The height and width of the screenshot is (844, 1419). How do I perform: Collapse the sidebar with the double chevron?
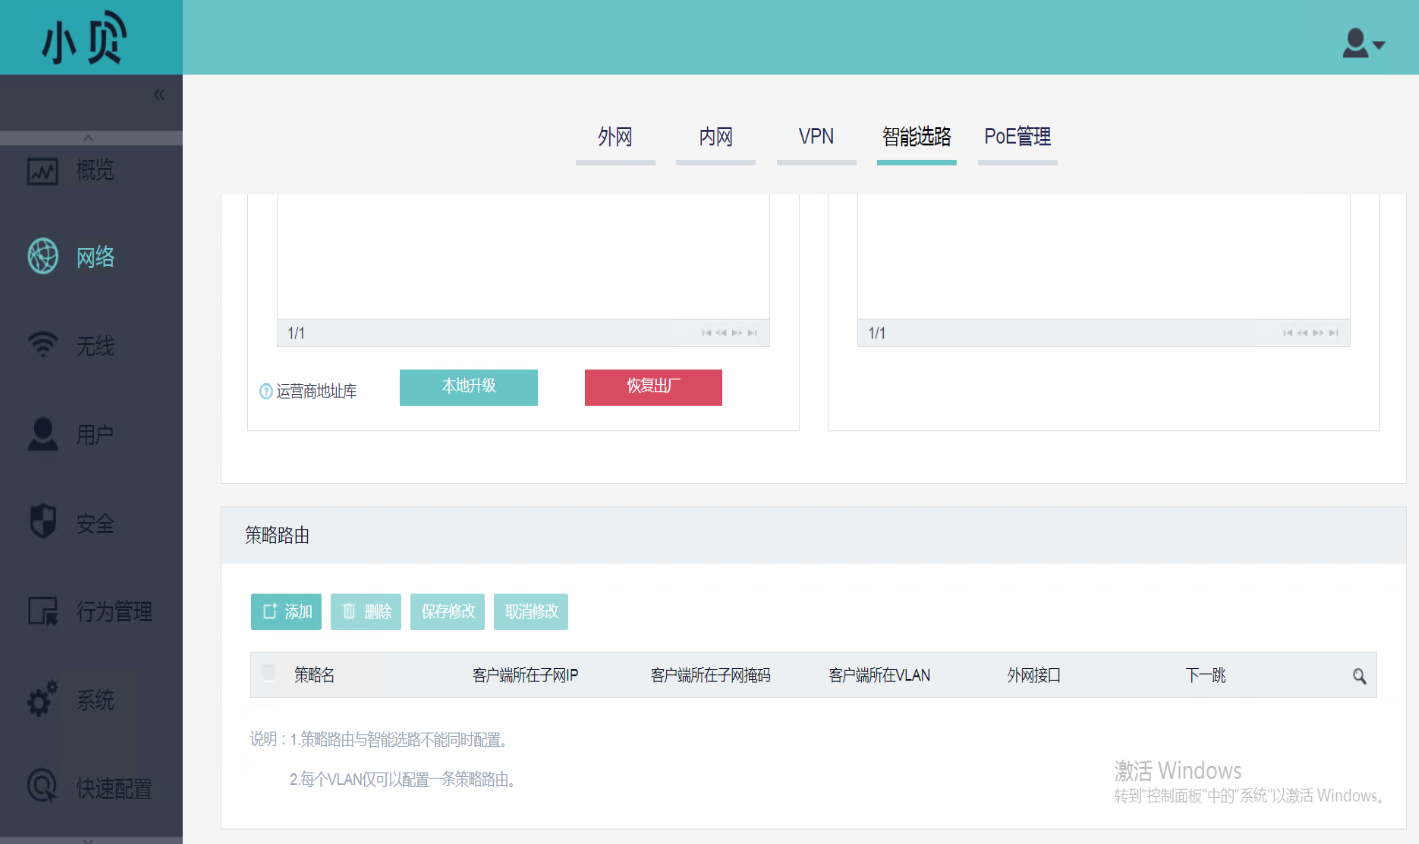pos(159,95)
